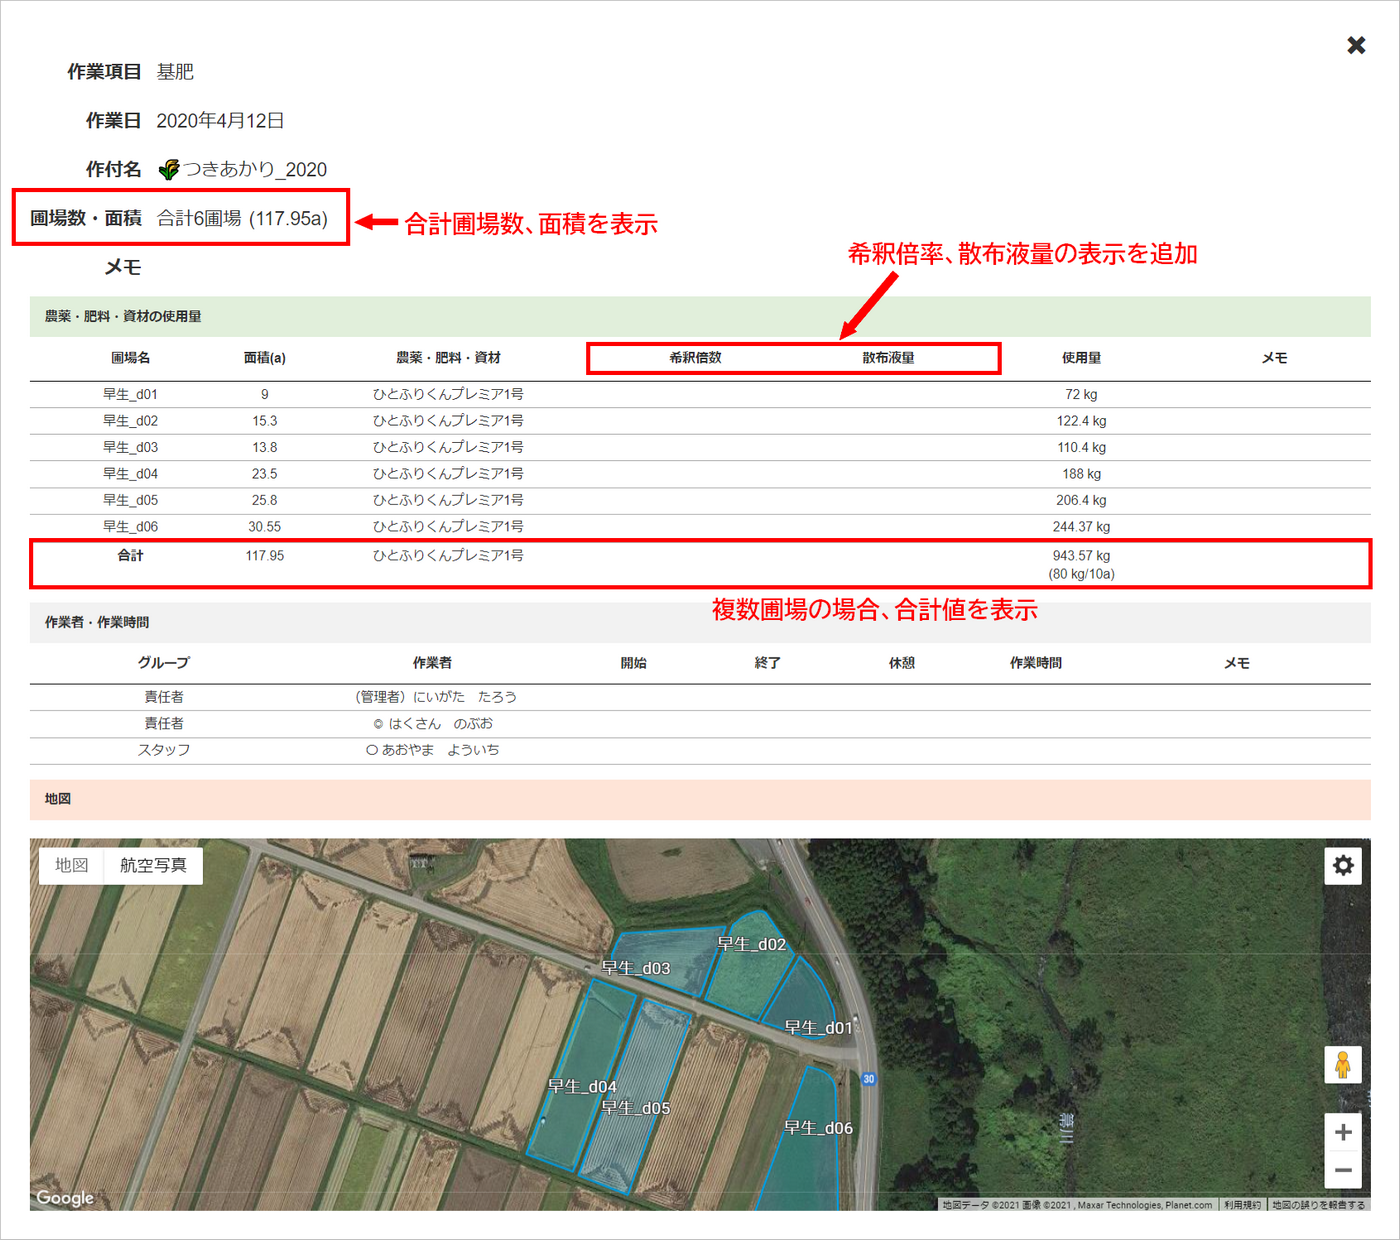This screenshot has width=1400, height=1240.
Task: Click 早生_d01 table row name
Action: pos(130,394)
